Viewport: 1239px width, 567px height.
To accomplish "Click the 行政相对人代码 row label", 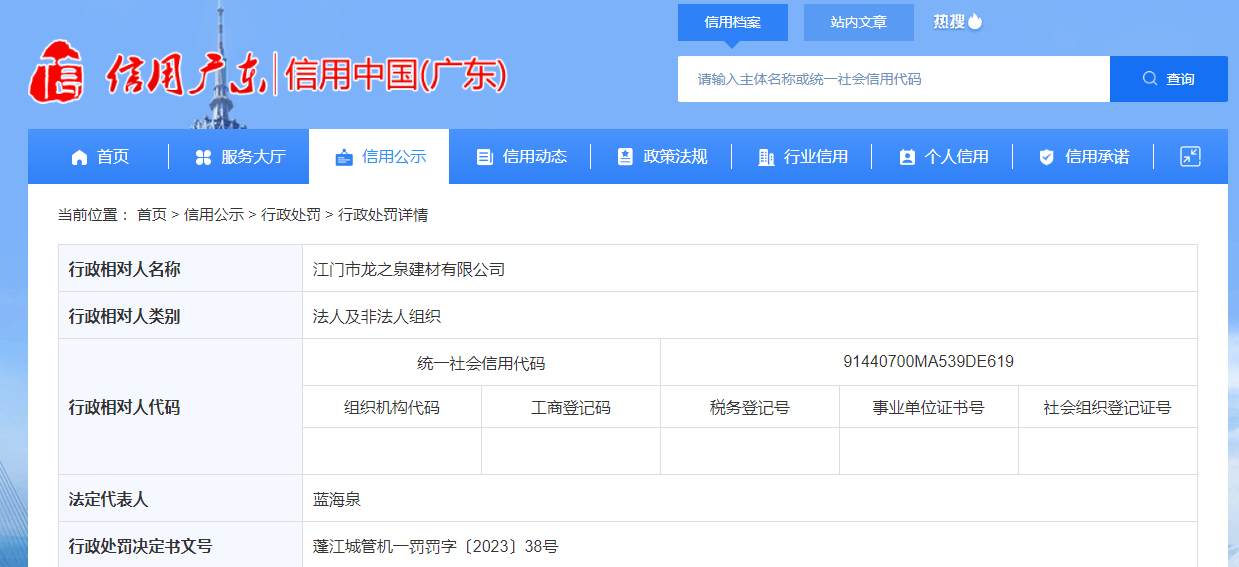I will coord(124,407).
